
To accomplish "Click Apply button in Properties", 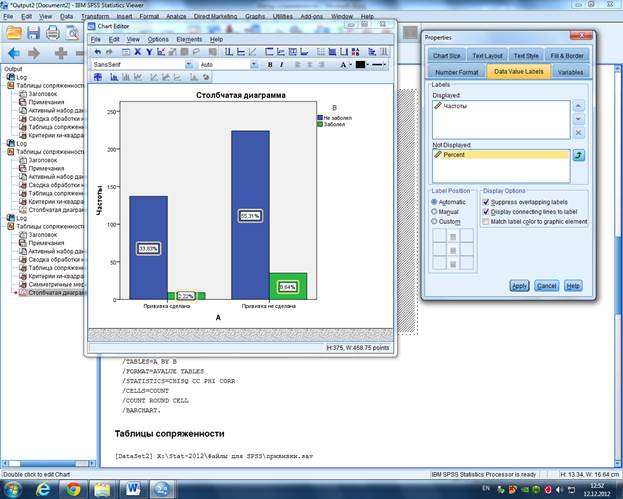I will (x=519, y=286).
